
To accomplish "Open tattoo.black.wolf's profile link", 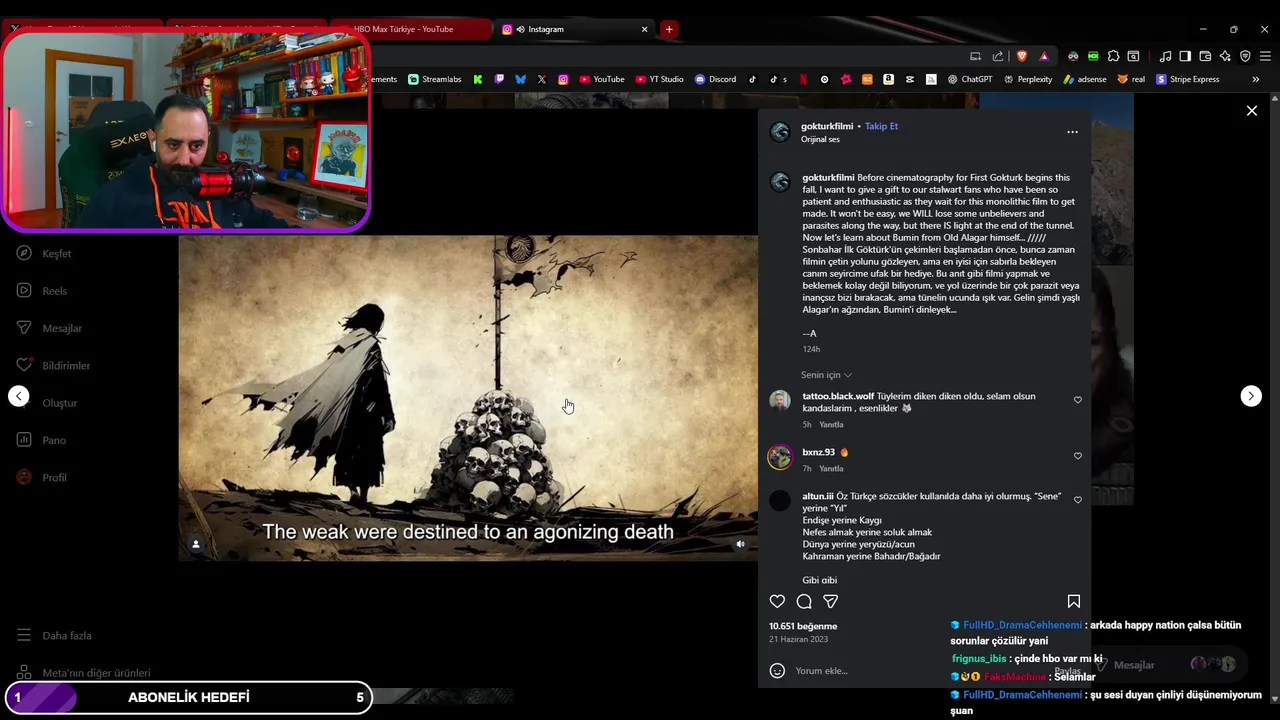I will (x=838, y=396).
